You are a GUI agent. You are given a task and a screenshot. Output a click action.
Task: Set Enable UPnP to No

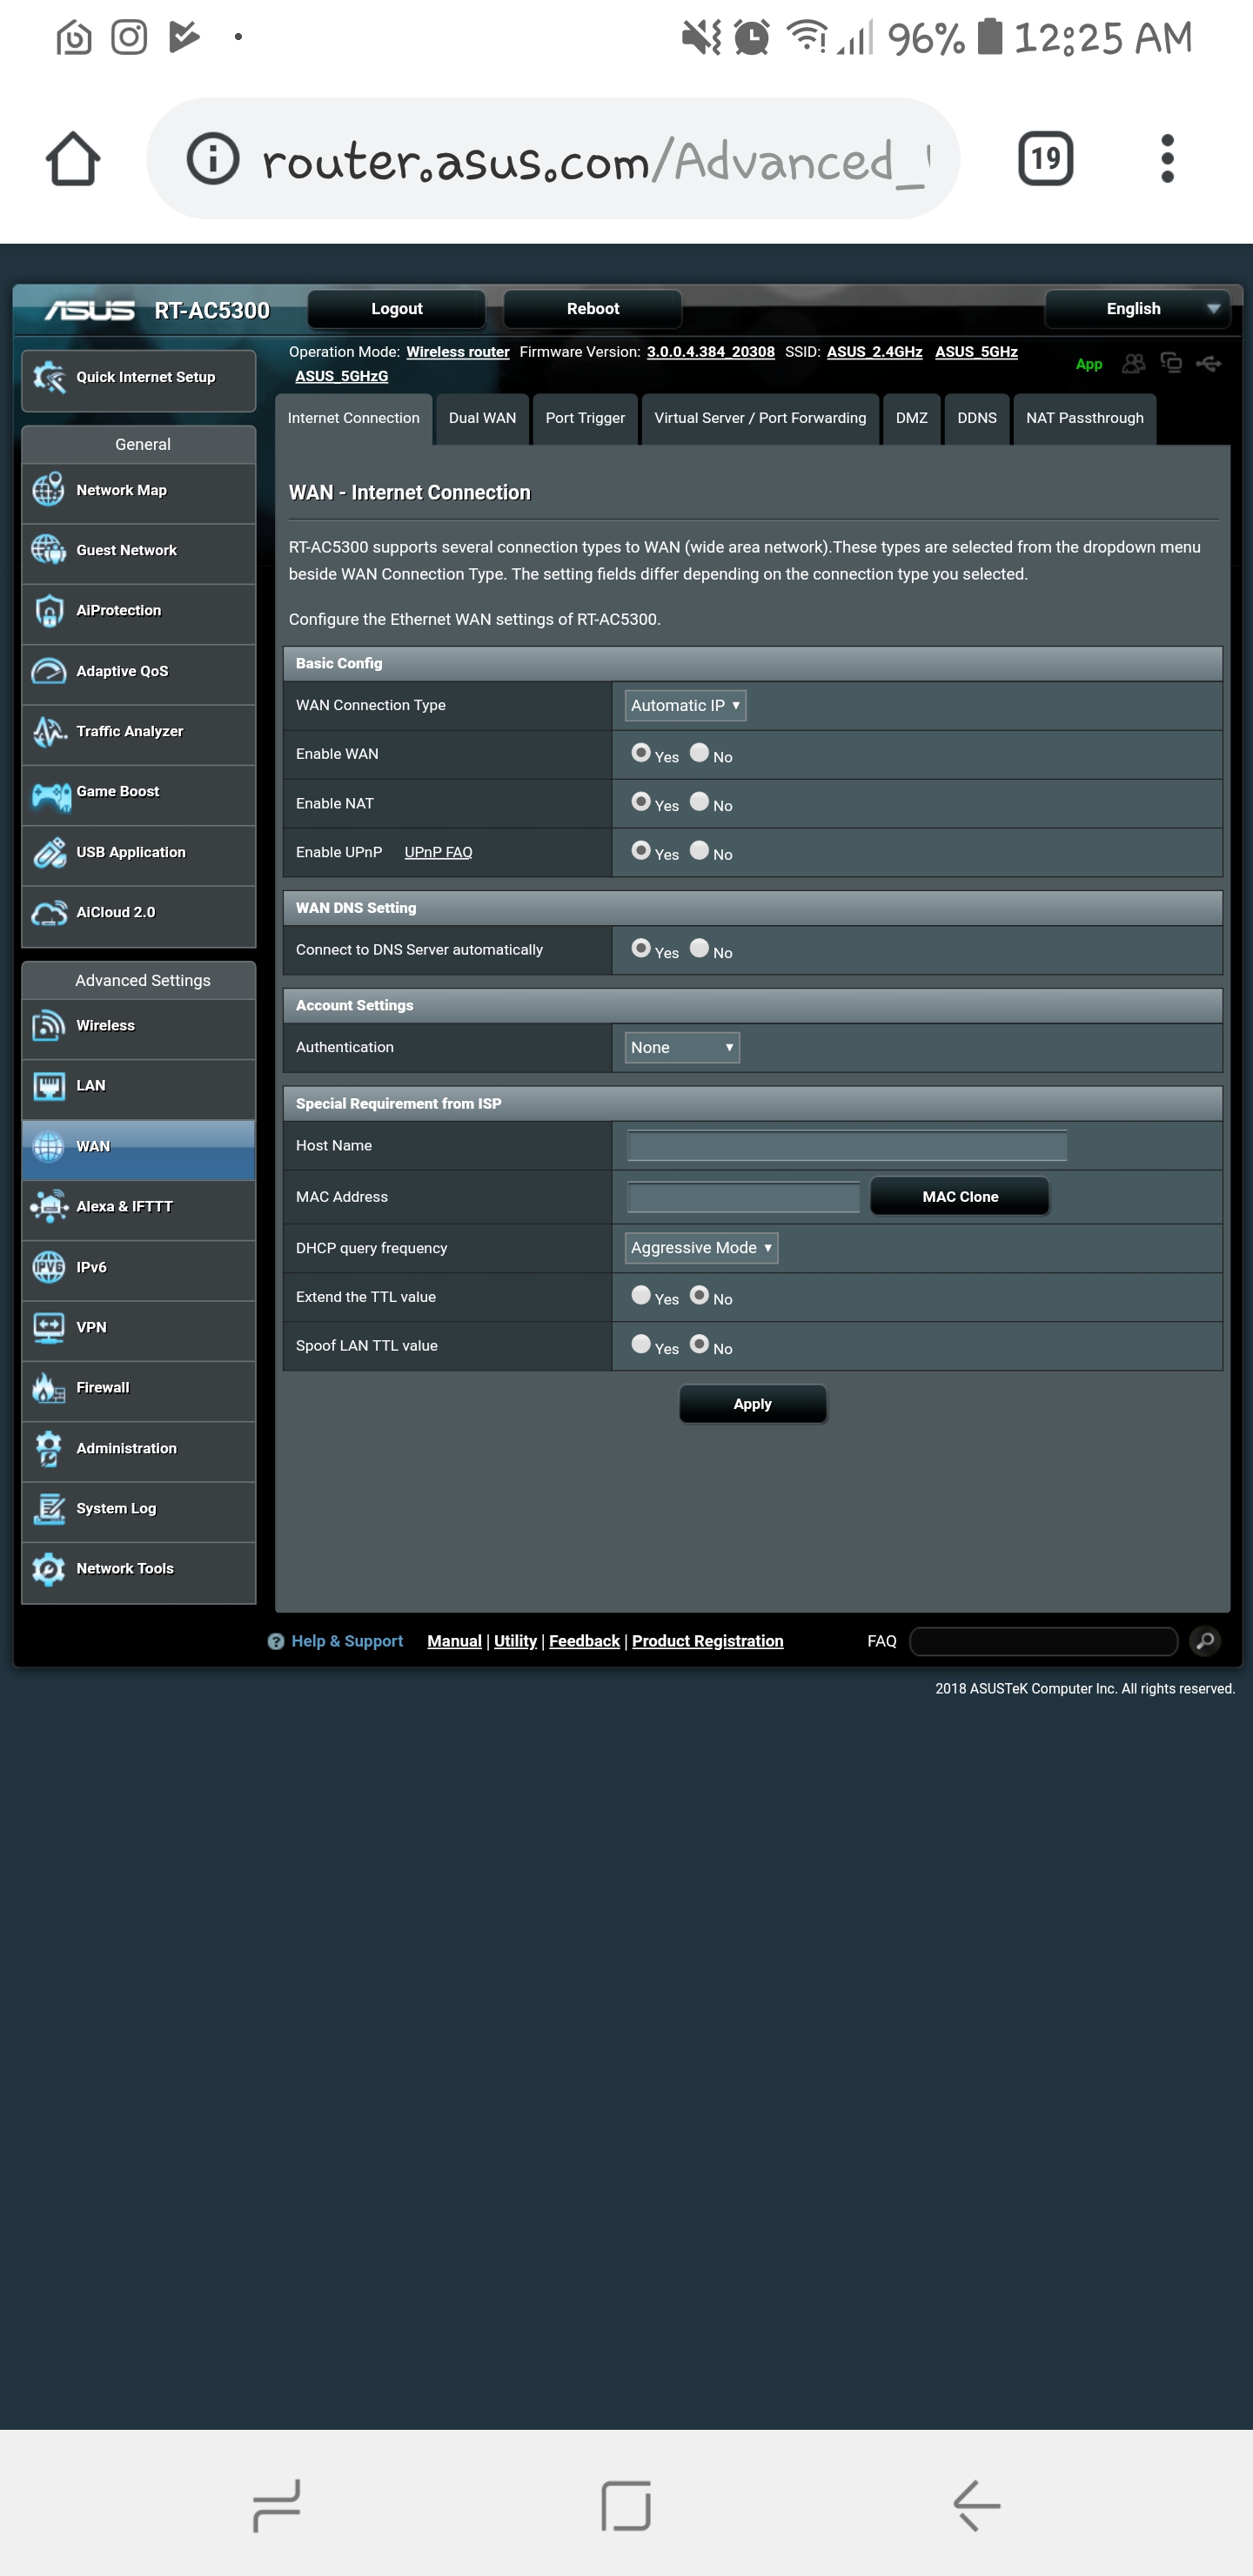click(x=699, y=851)
